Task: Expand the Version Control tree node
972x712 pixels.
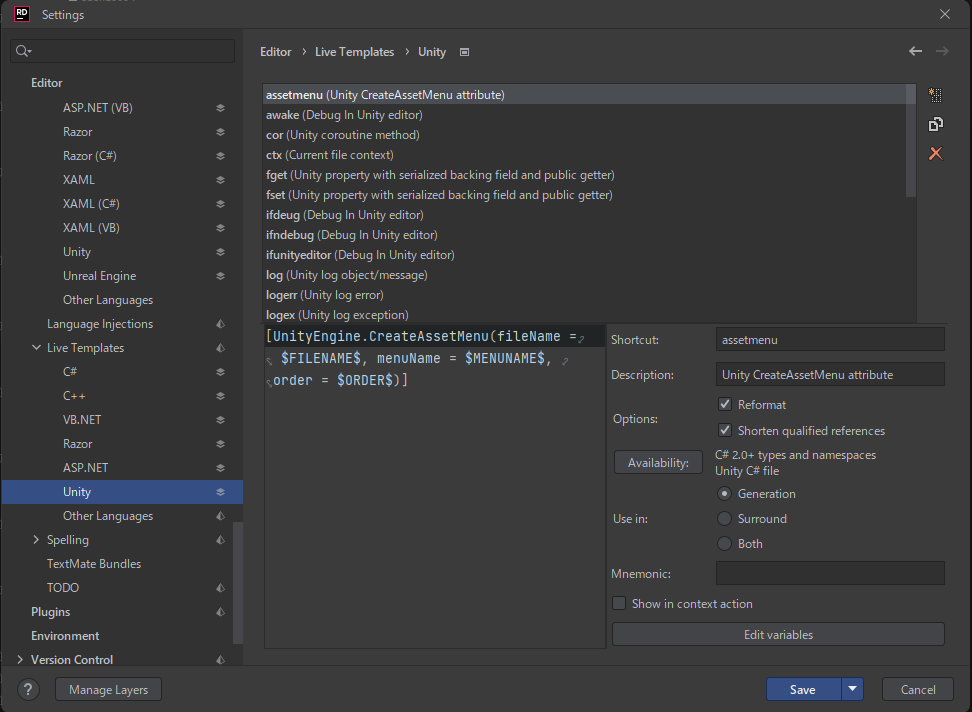Action: [x=20, y=659]
